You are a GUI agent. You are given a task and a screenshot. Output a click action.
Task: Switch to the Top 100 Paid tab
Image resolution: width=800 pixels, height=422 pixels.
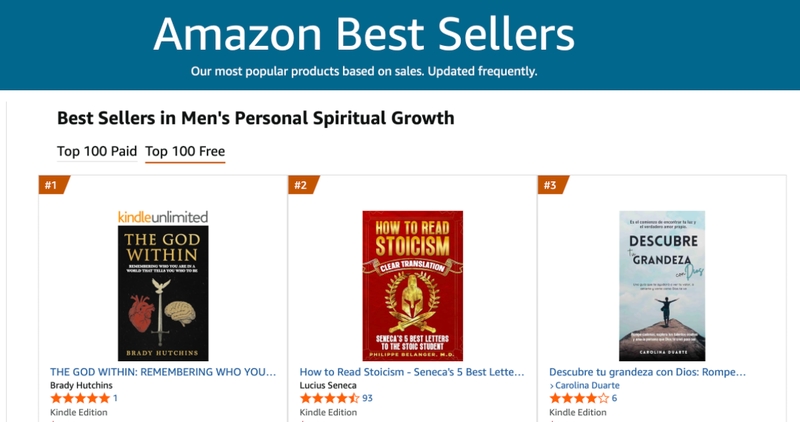[x=96, y=152]
